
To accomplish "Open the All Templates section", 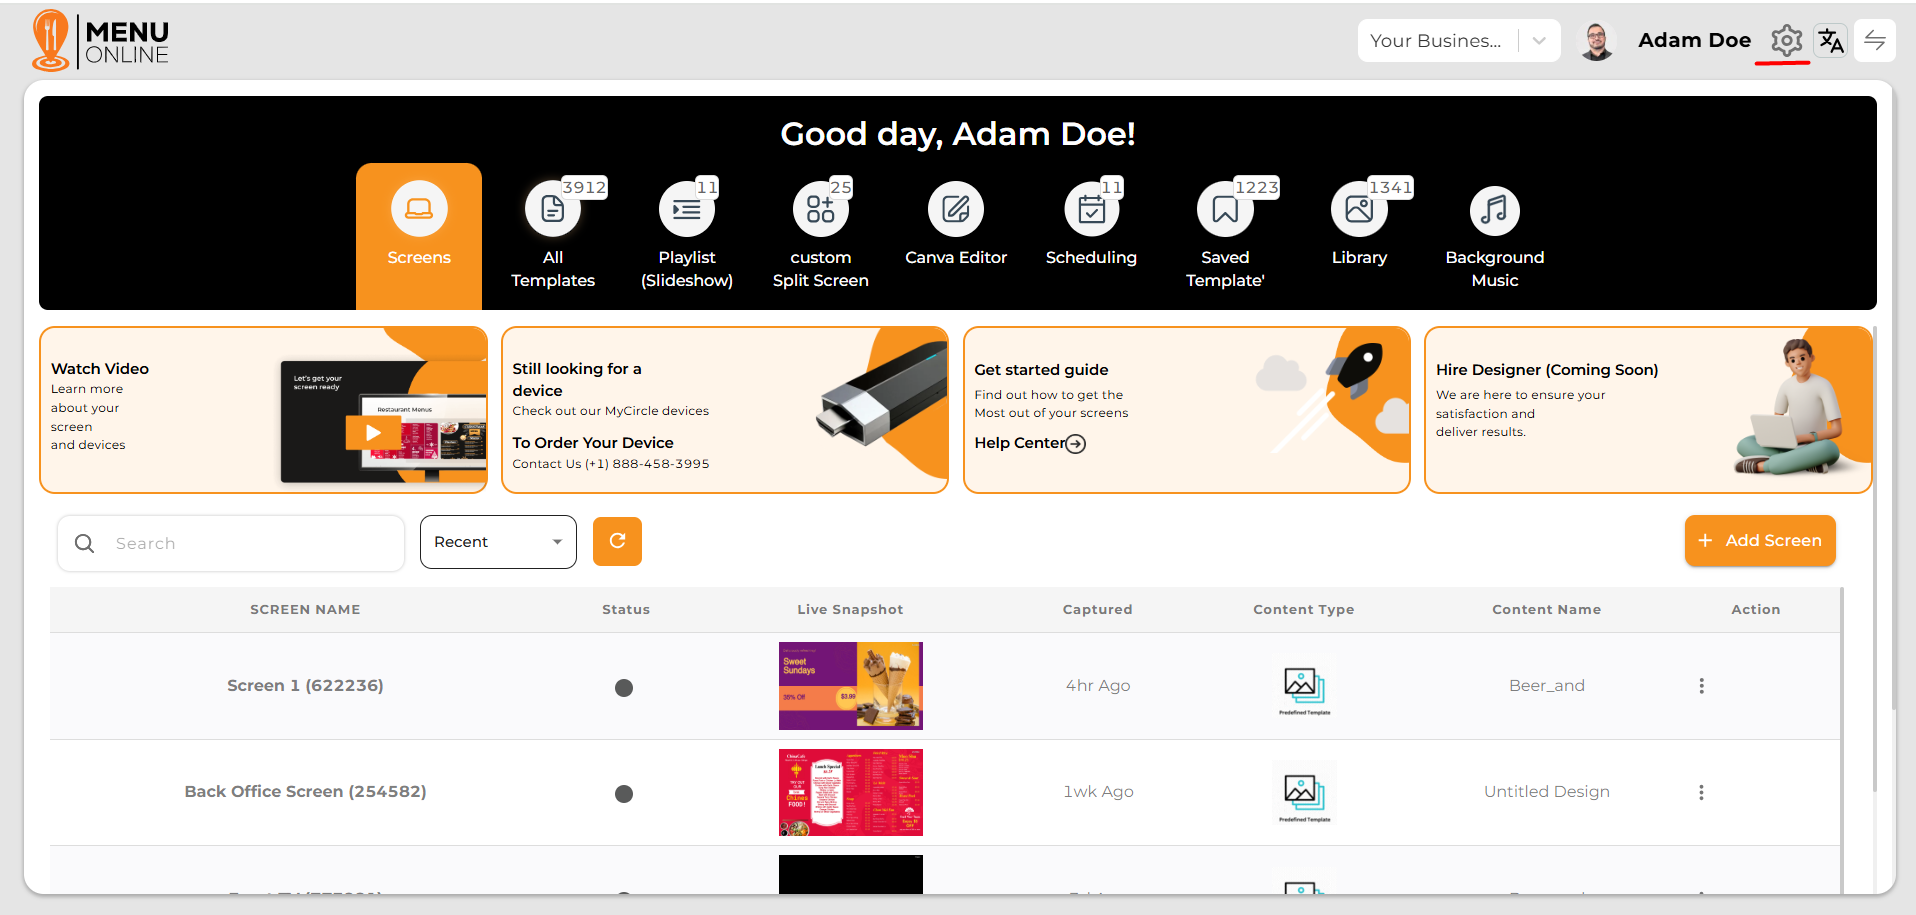I will point(552,210).
